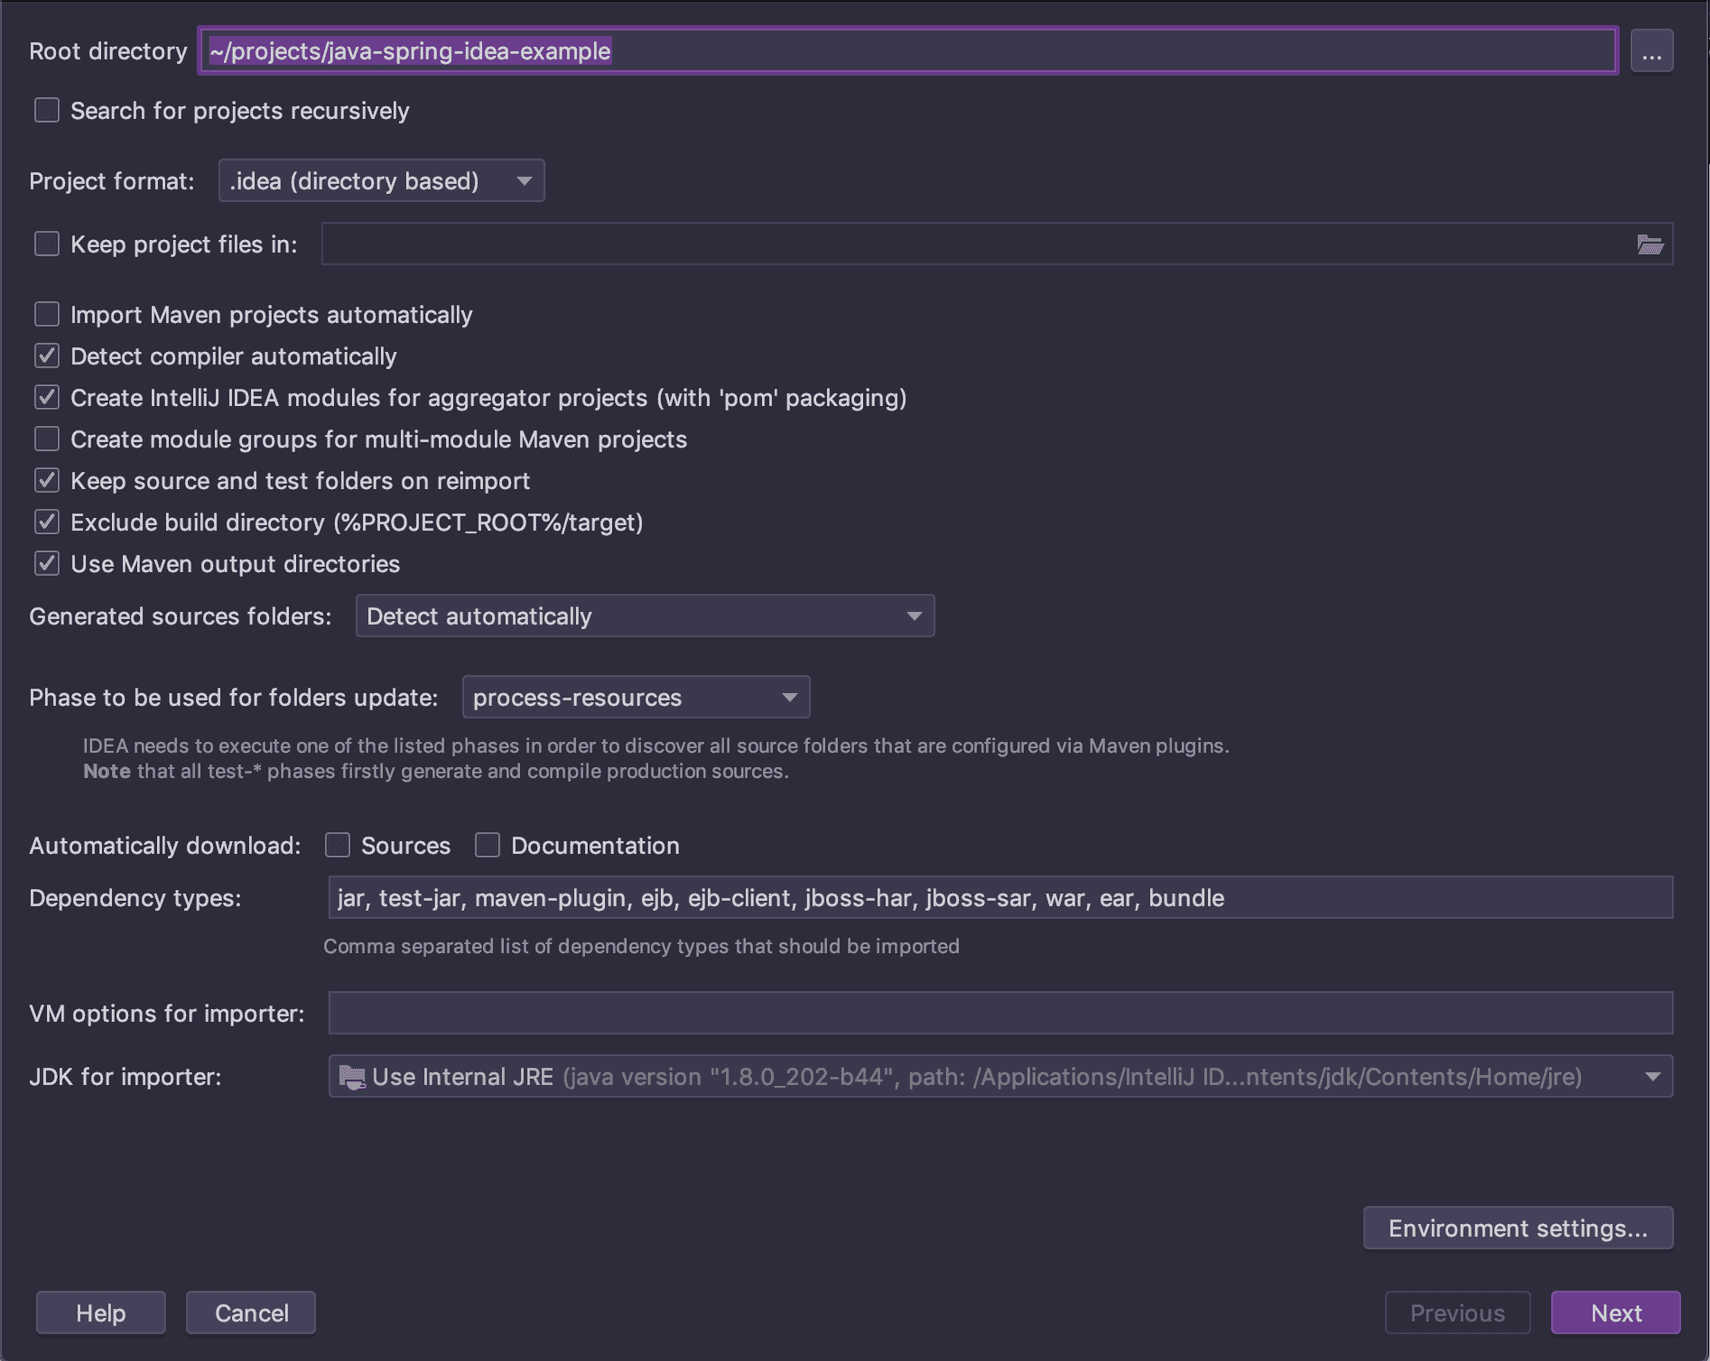Turn off Use Maven output directories
Screen dimensions: 1710x1361
click(46, 563)
